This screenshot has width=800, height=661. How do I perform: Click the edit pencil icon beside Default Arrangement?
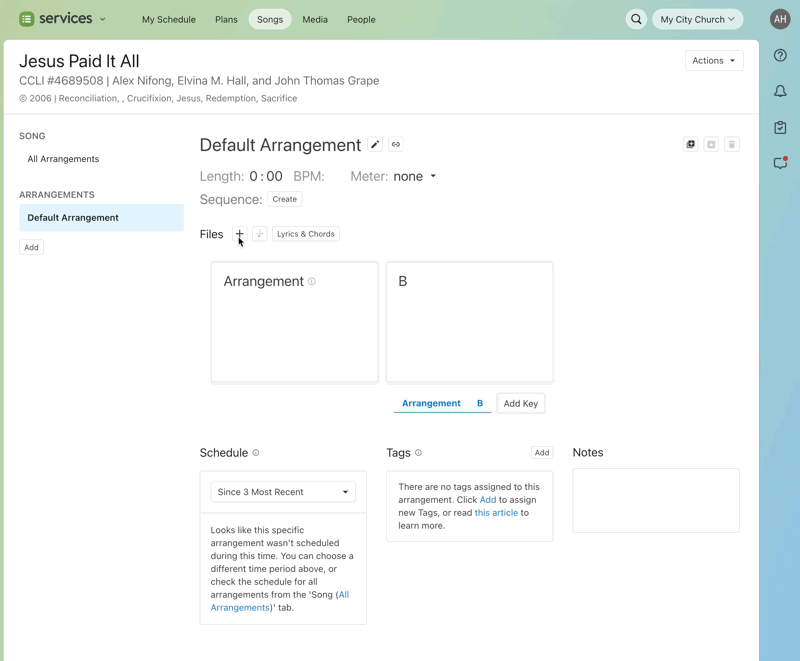point(375,145)
